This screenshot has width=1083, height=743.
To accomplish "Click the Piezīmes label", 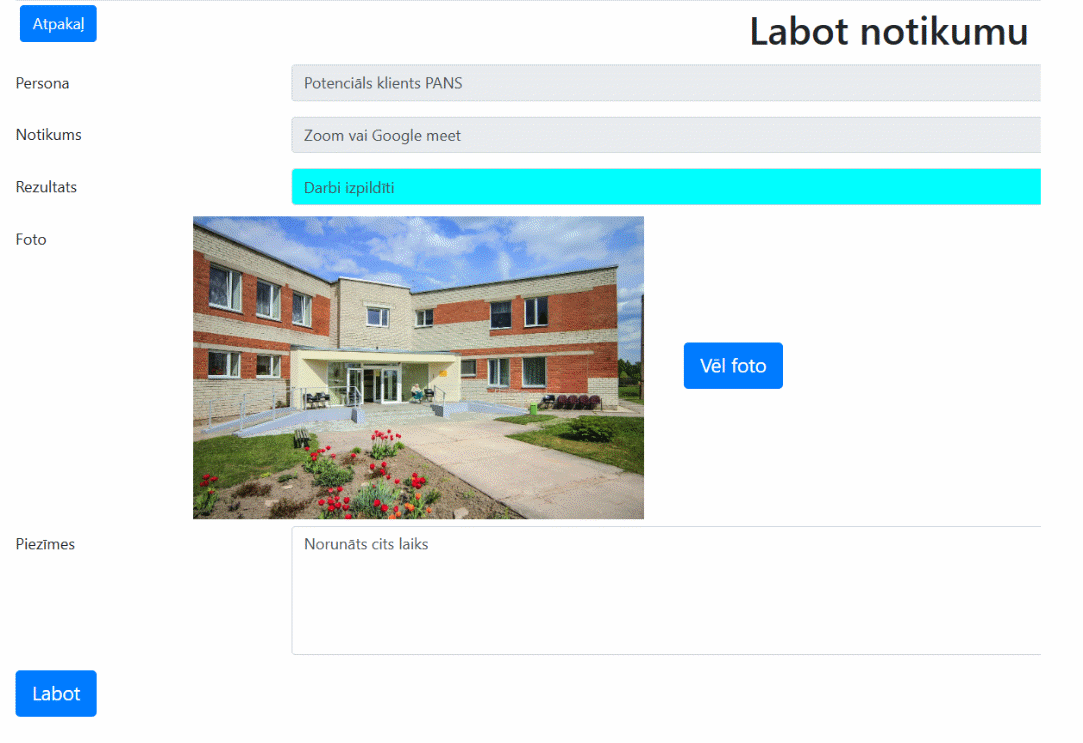I will tap(45, 544).
